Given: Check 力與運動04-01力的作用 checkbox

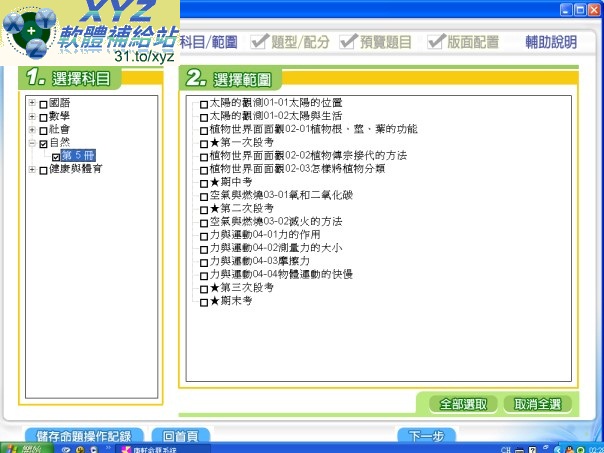Looking at the screenshot, I should pos(204,237).
